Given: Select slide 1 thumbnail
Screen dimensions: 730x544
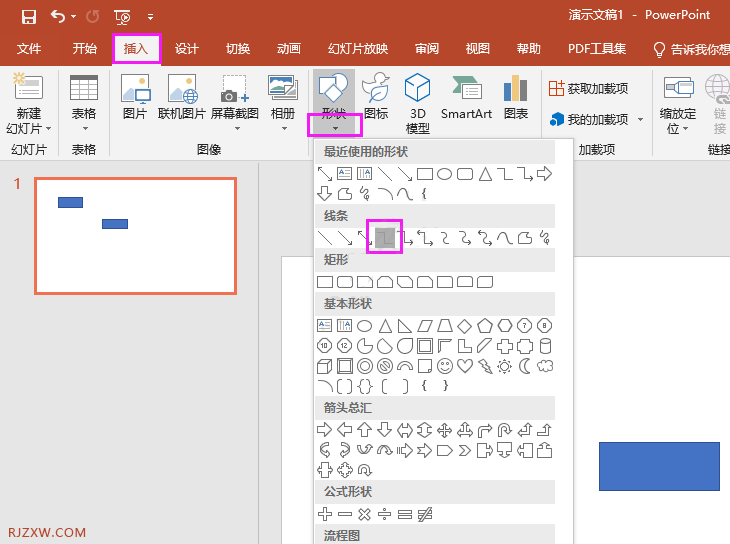Looking at the screenshot, I should pyautogui.click(x=135, y=236).
